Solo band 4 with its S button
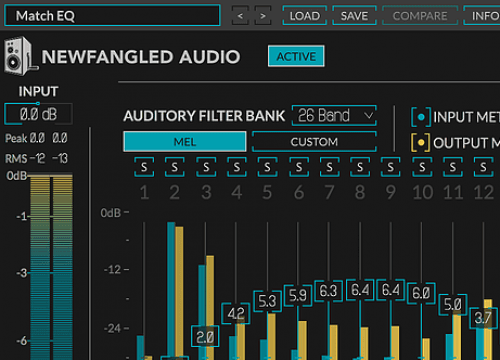The image size is (500, 360). [237, 167]
